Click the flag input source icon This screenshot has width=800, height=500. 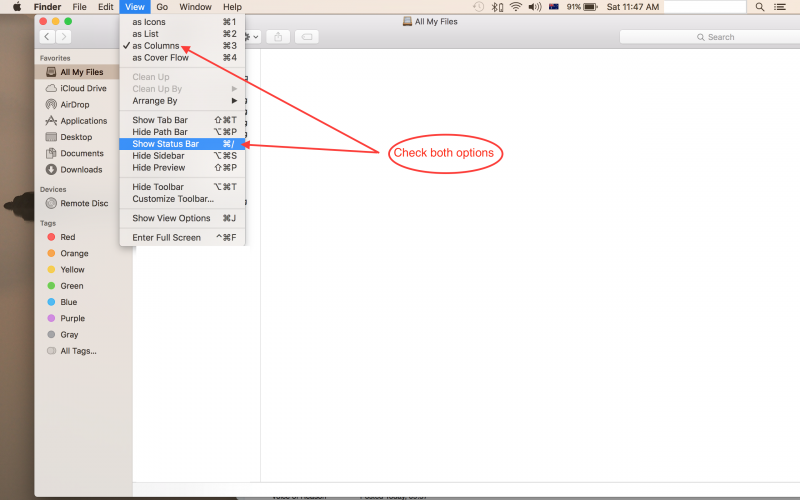point(554,7)
